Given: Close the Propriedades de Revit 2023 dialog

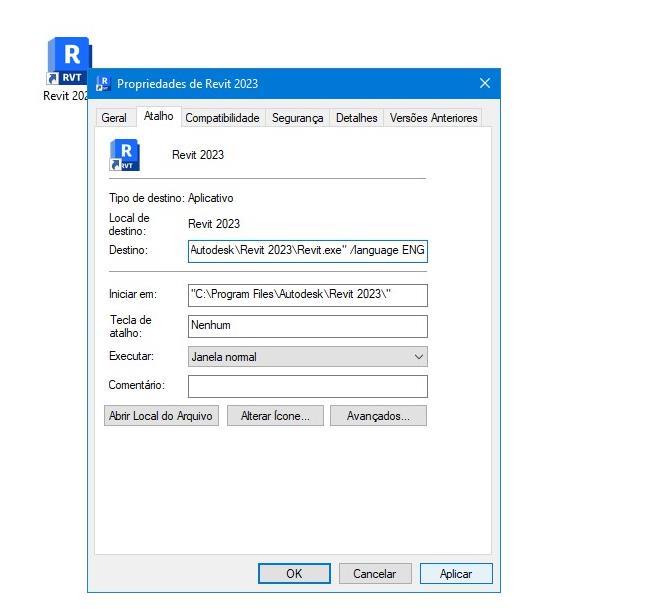Looking at the screenshot, I should 485,83.
